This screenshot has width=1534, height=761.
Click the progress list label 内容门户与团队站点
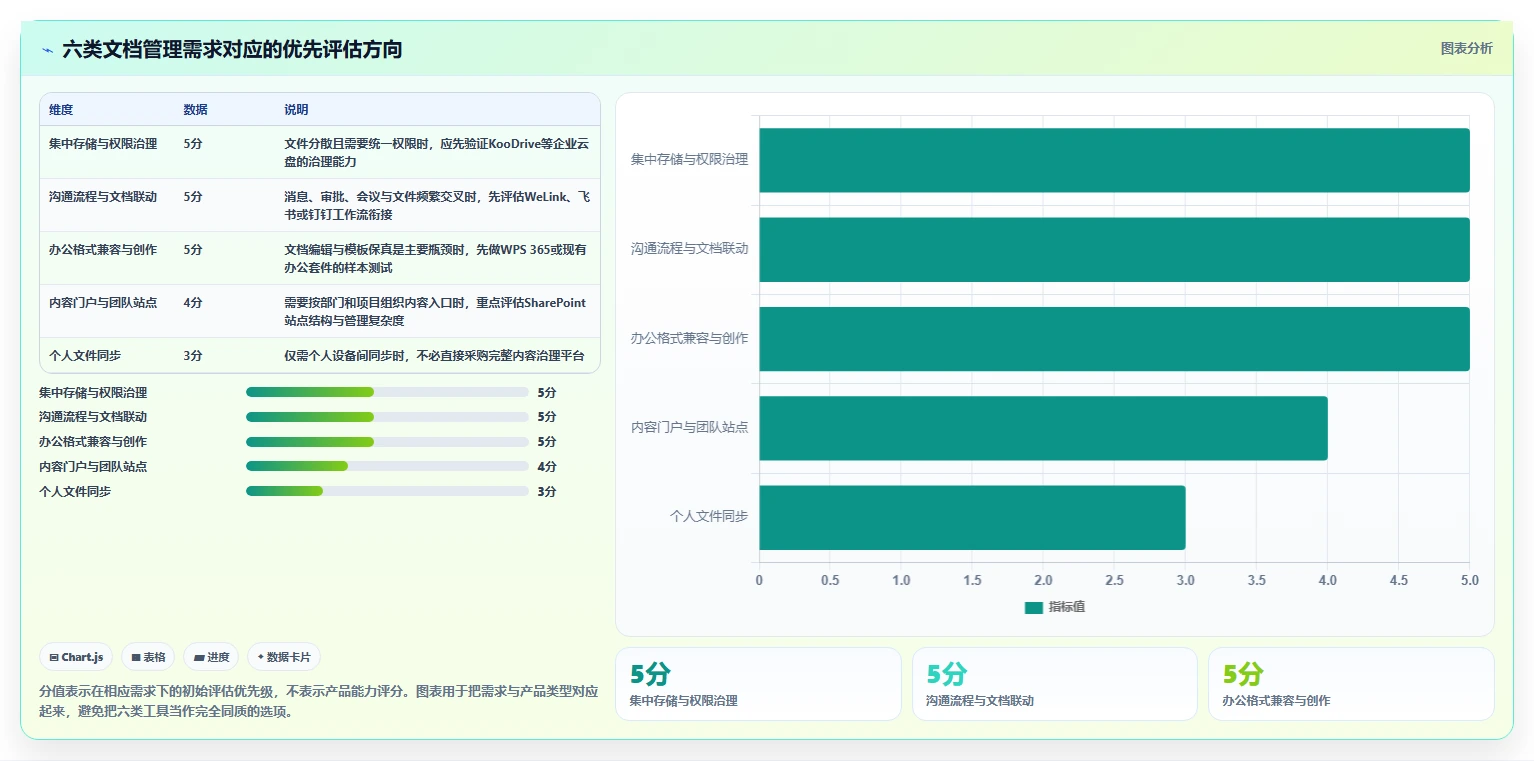(93, 467)
